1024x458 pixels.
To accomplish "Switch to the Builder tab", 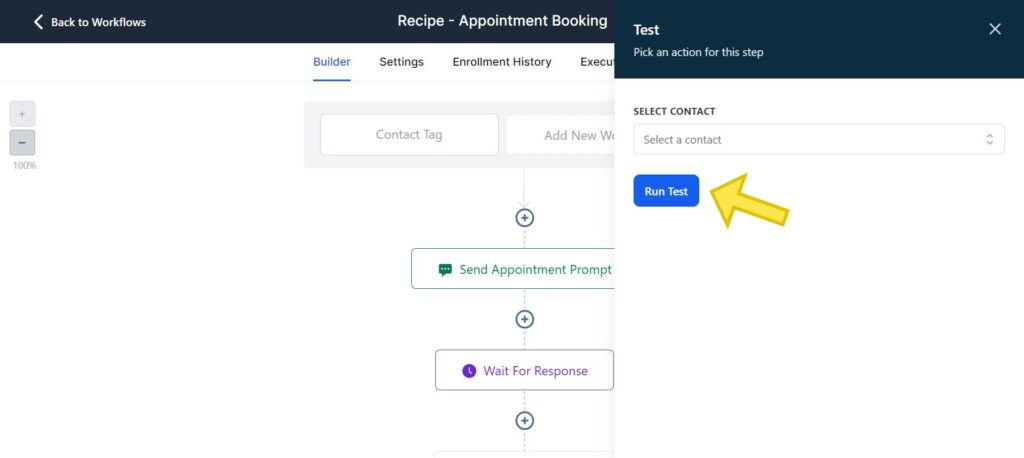I will tap(332, 62).
